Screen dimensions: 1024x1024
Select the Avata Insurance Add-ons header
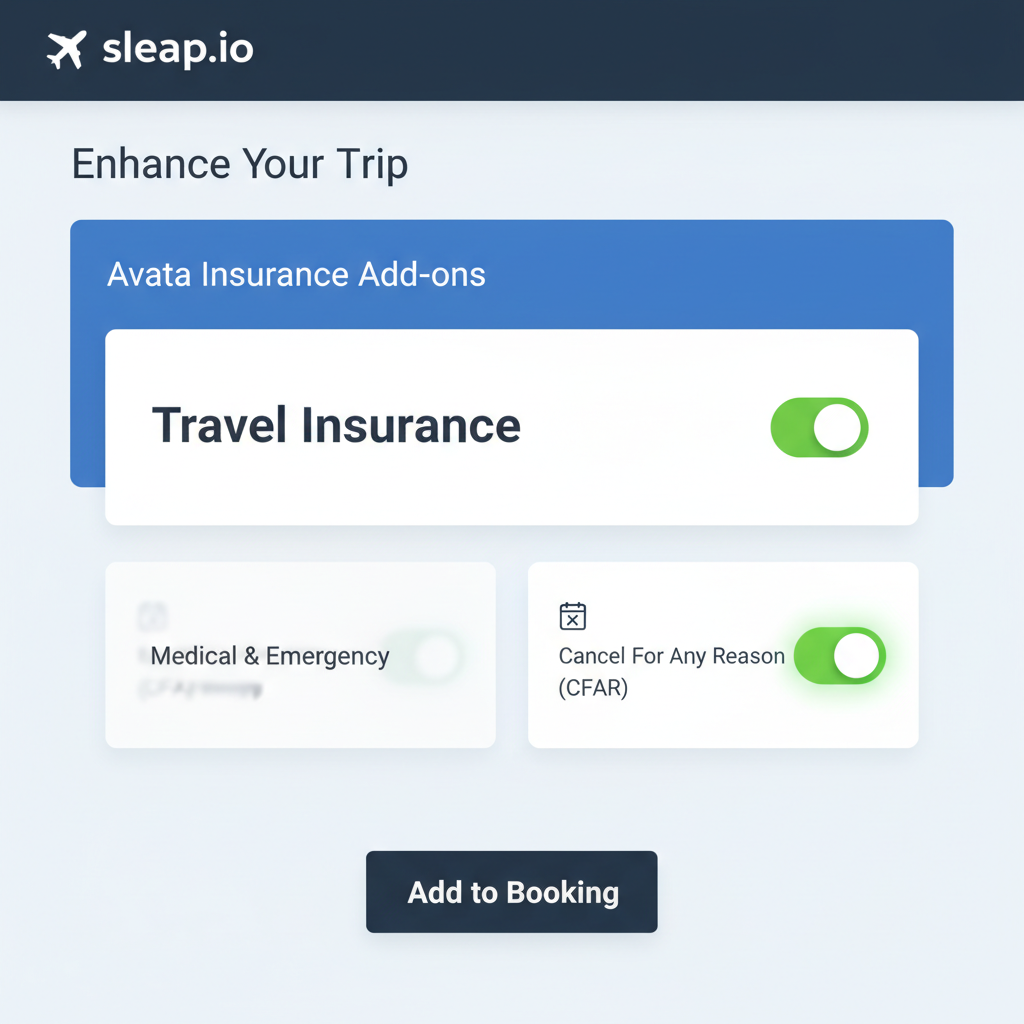(x=297, y=274)
